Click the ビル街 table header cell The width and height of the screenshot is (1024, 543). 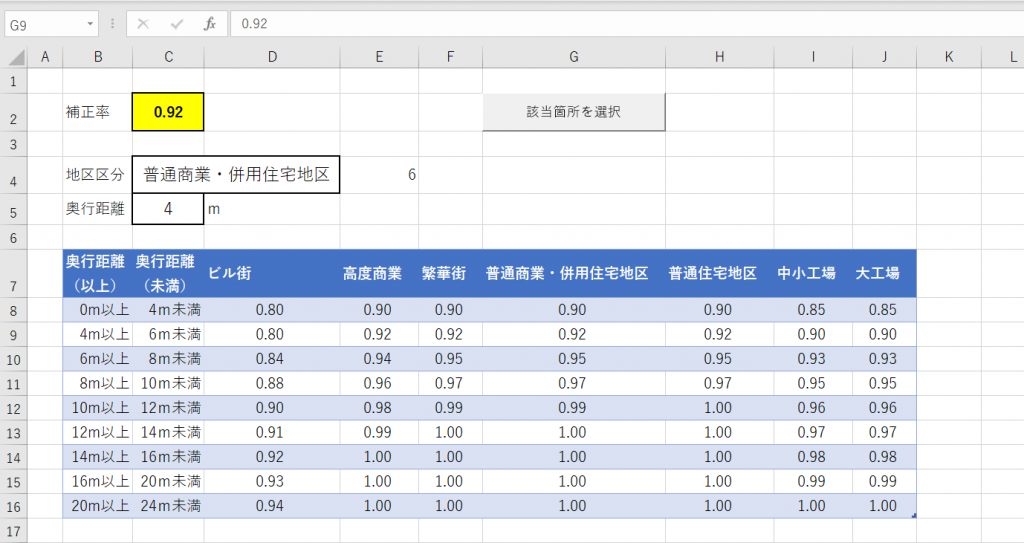point(271,273)
